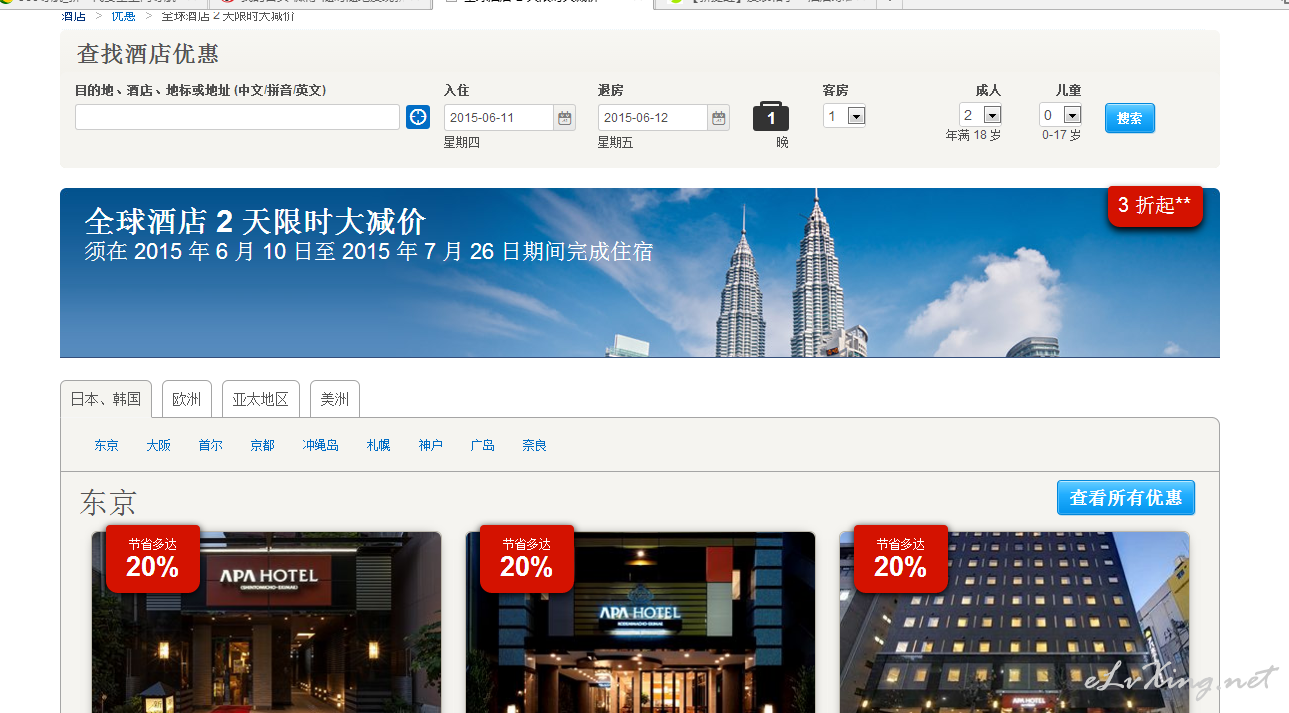1289x713 pixels.
Task: Click the 入住 check-in label
Action: click(456, 90)
